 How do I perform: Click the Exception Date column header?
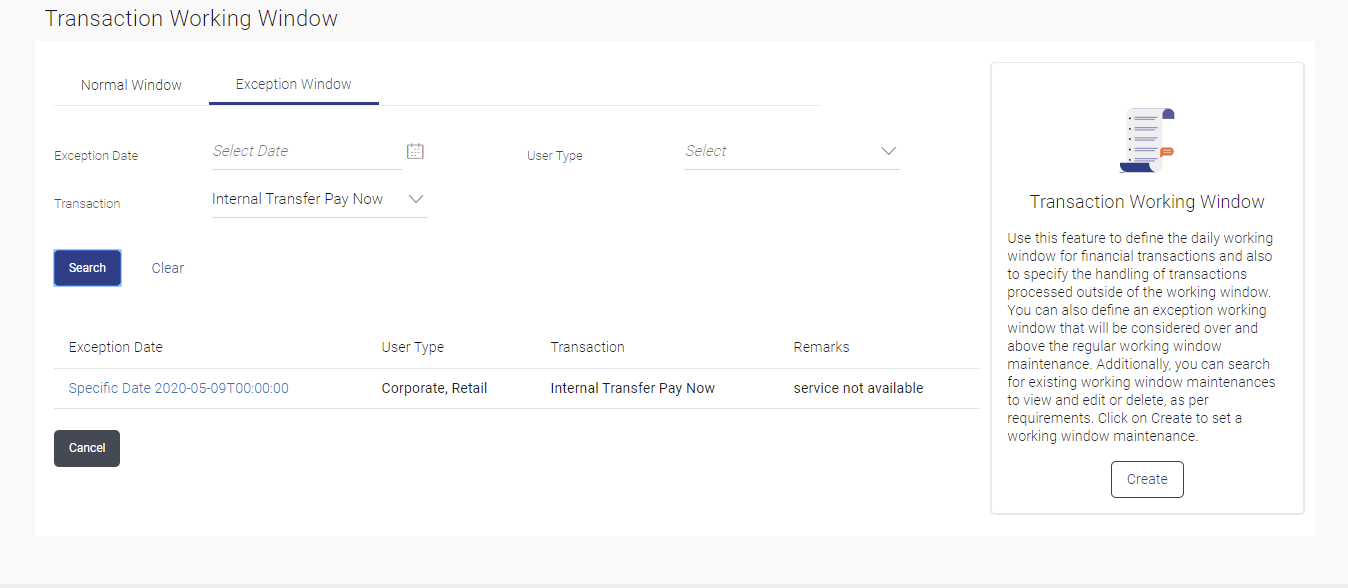pos(116,347)
